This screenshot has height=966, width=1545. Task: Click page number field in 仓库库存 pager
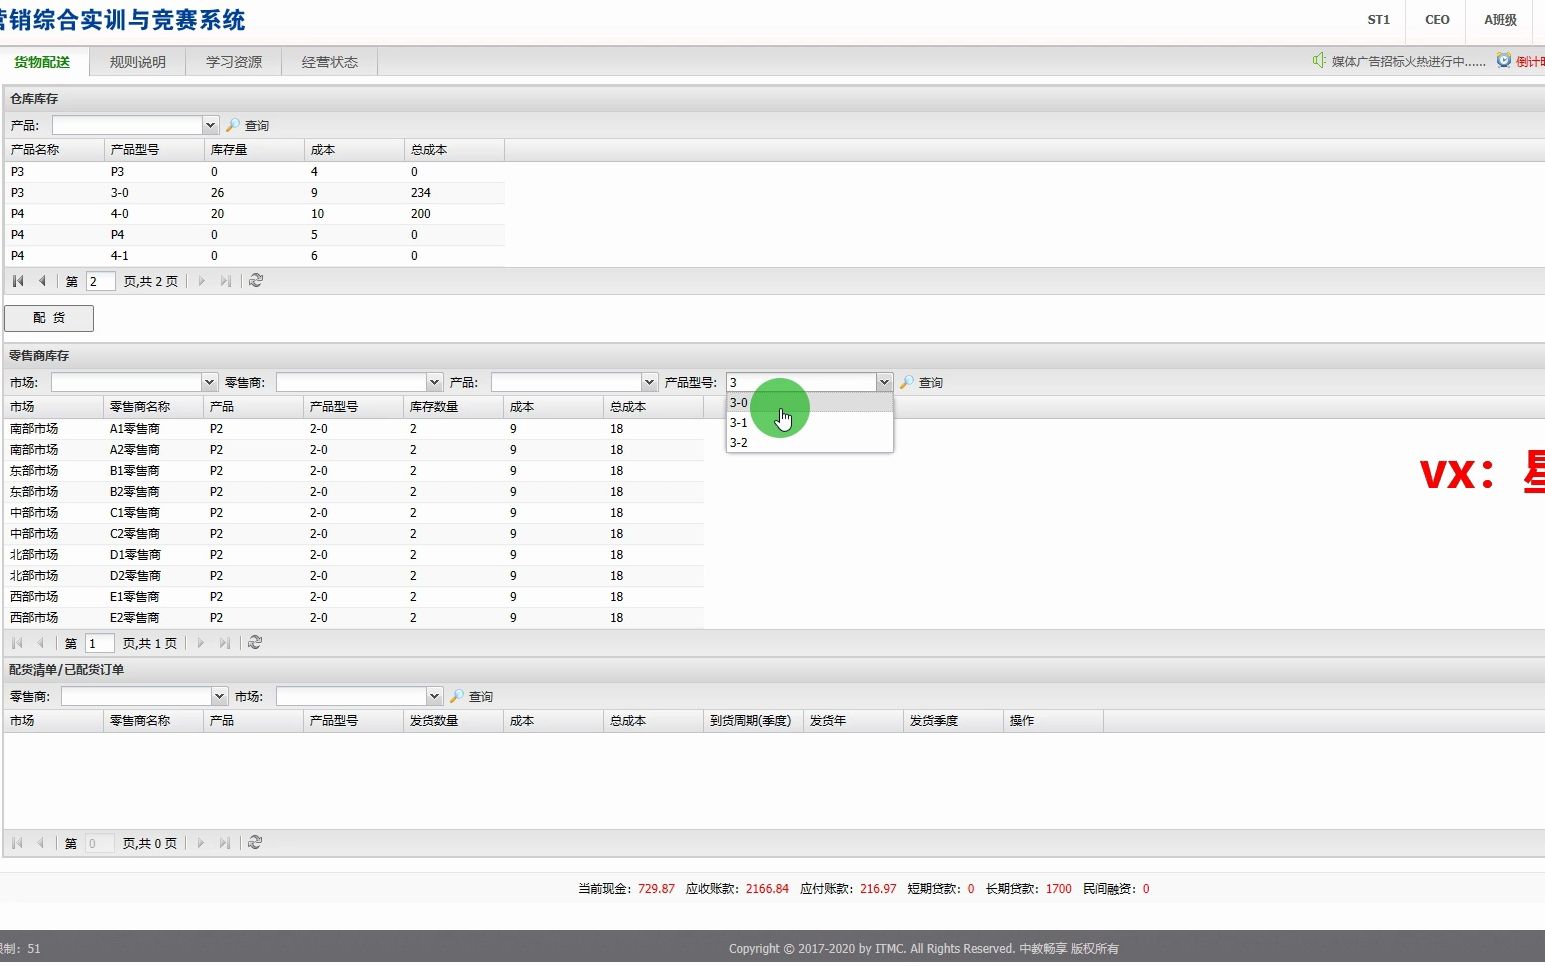(x=101, y=281)
